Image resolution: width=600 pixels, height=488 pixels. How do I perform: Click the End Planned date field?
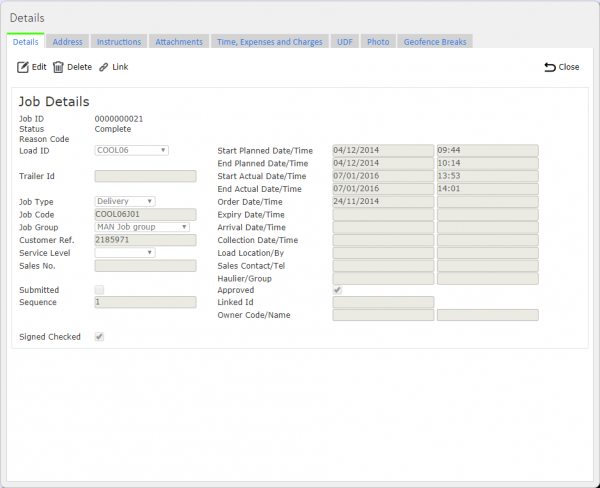(x=383, y=163)
